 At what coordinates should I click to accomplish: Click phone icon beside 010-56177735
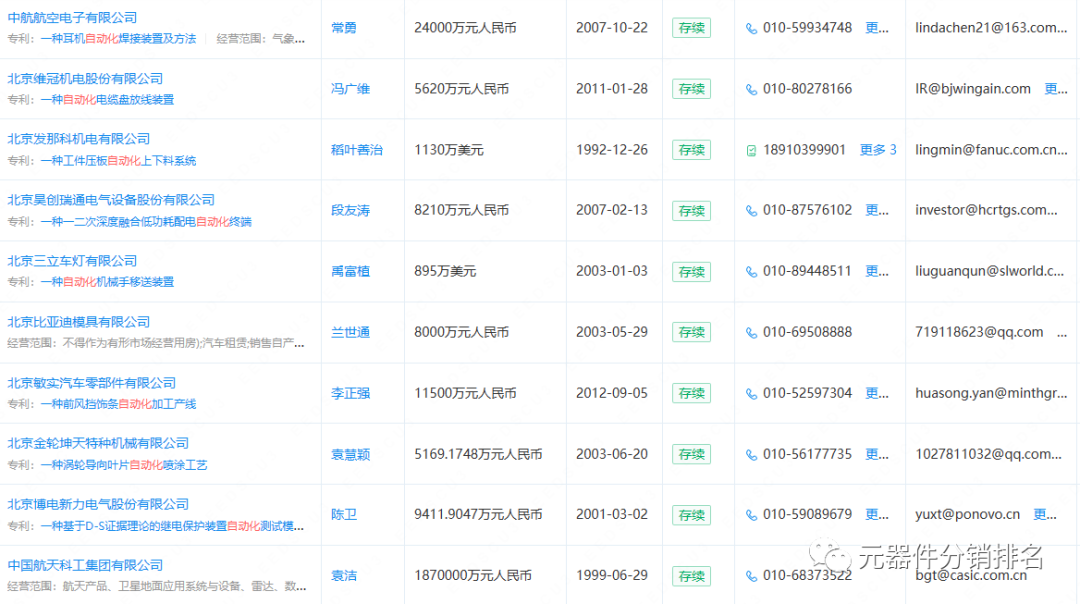751,455
